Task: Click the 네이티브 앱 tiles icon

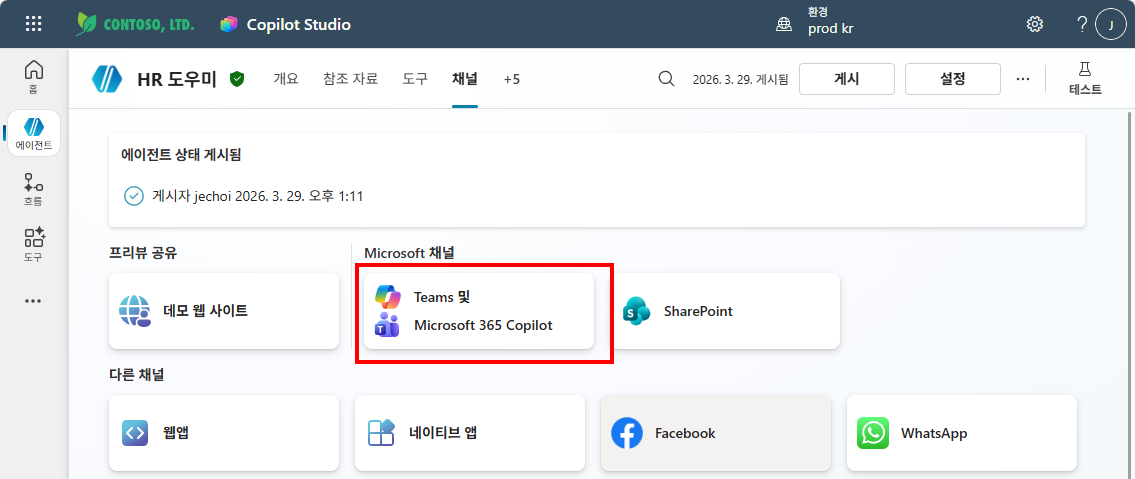Action: point(381,433)
